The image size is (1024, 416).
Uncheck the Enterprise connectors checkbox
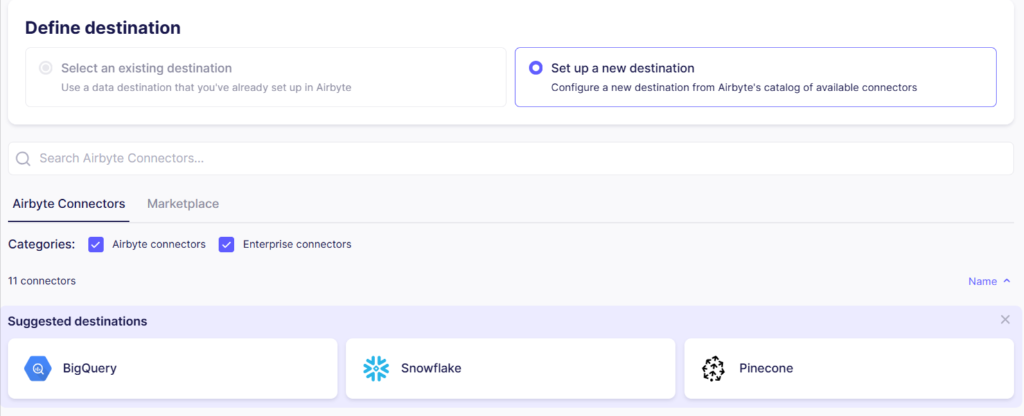coord(227,244)
